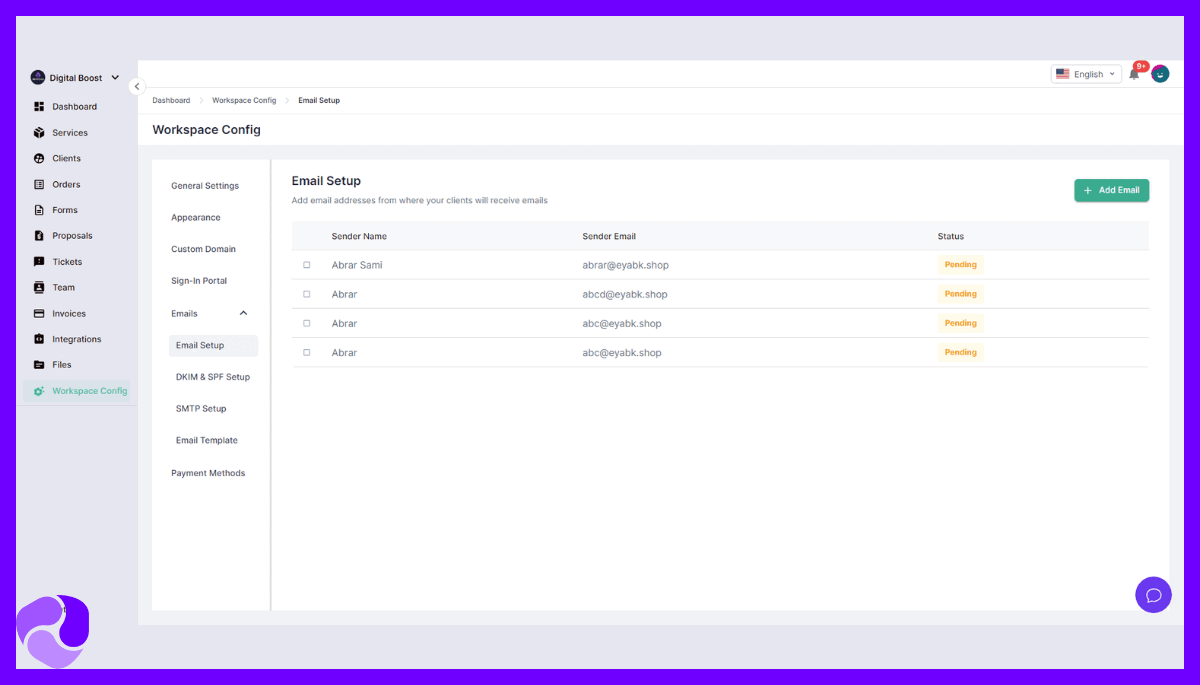Open the Proposals section
Viewport: 1200px width, 685px height.
(x=72, y=235)
